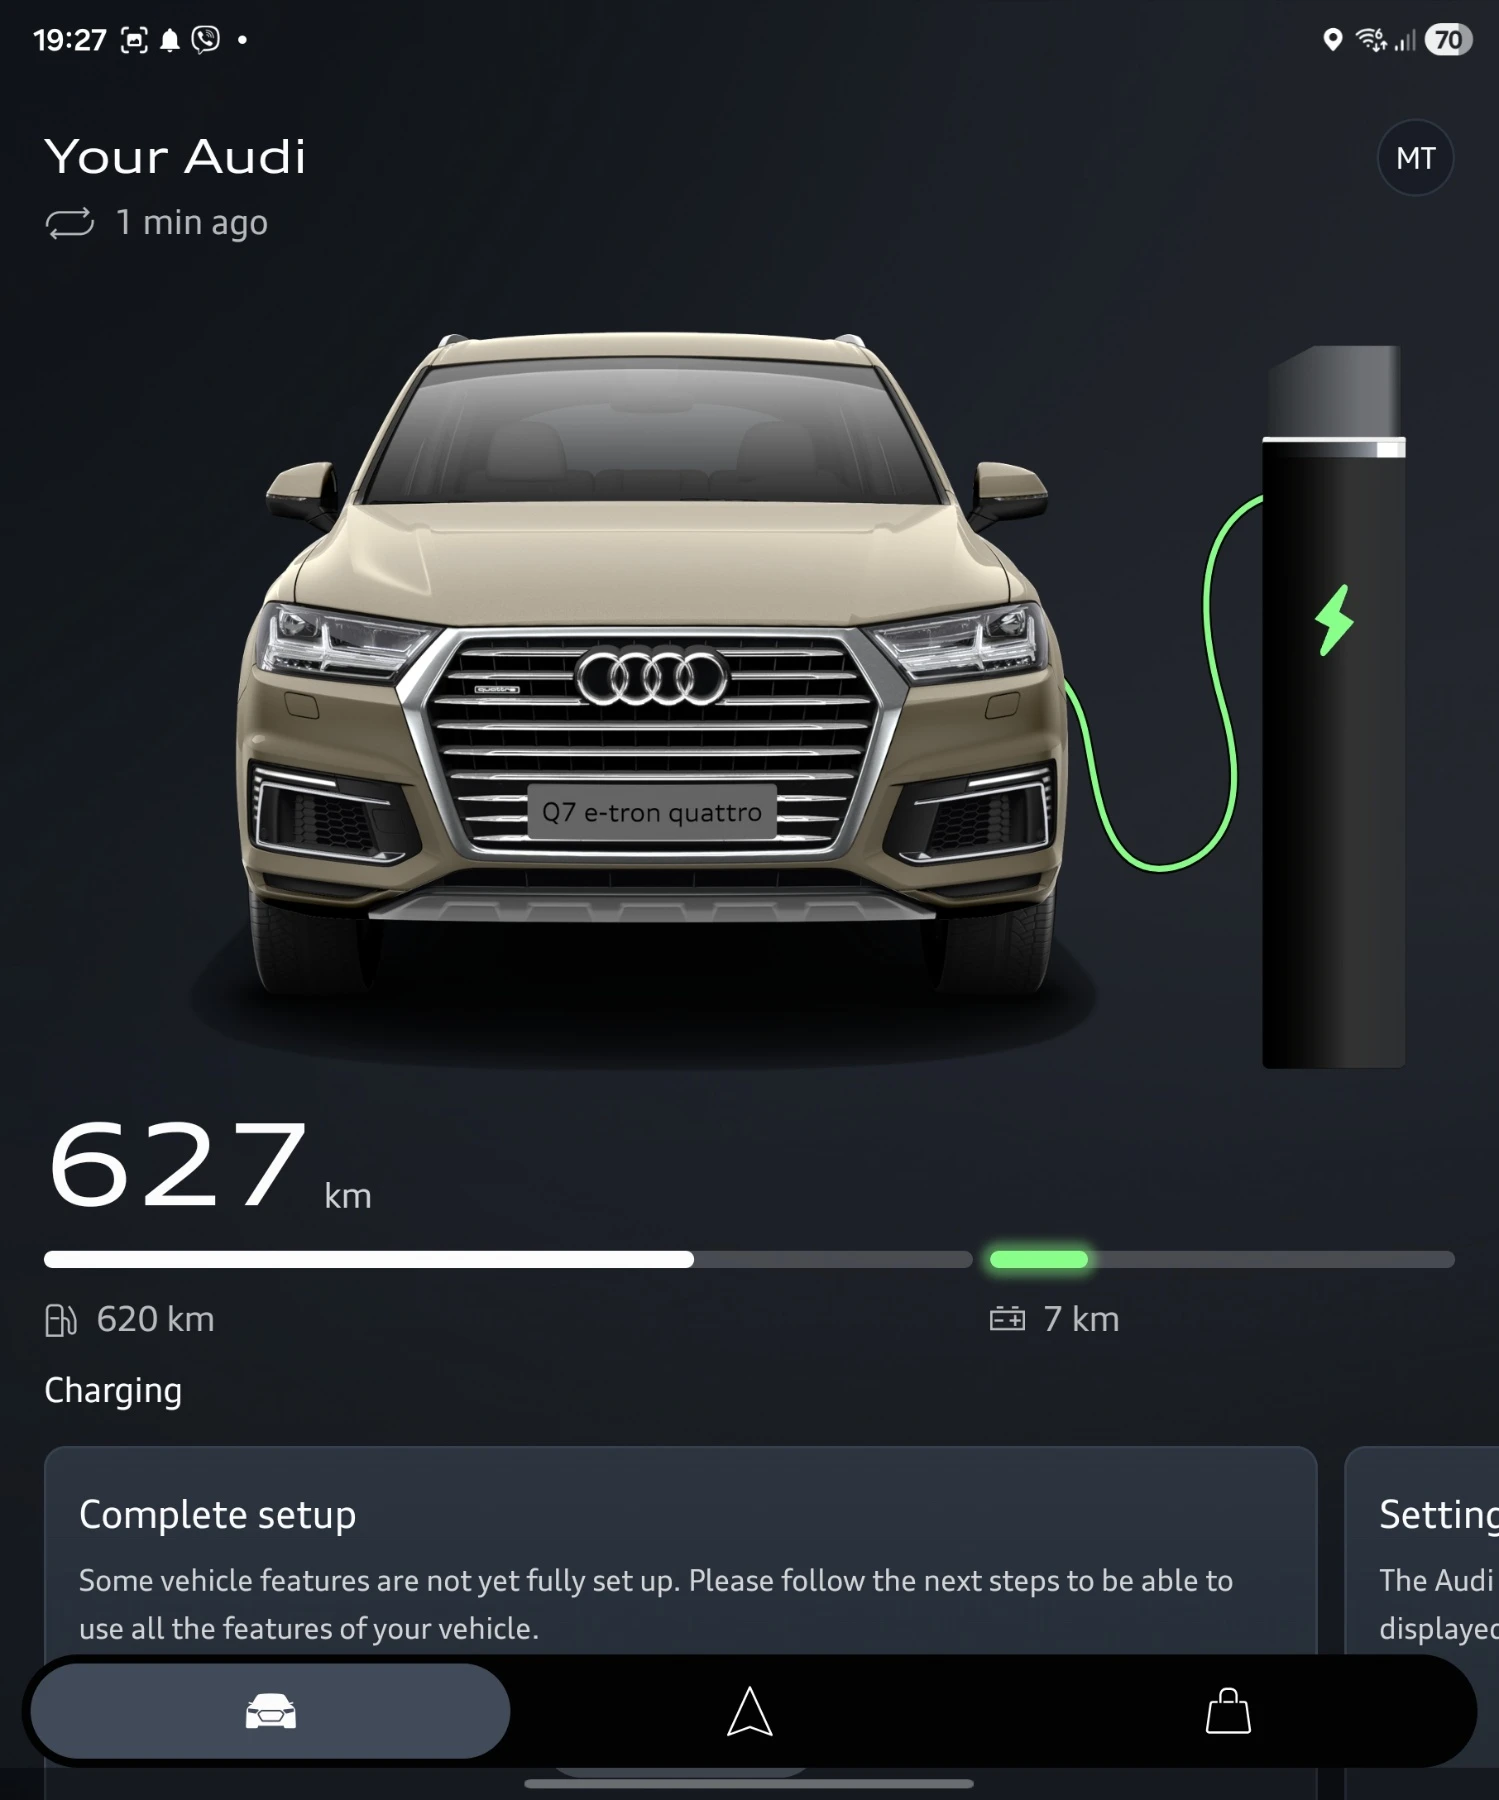Tap the Q7 e-tron quattro plate label
The height and width of the screenshot is (1800, 1499).
click(x=652, y=812)
